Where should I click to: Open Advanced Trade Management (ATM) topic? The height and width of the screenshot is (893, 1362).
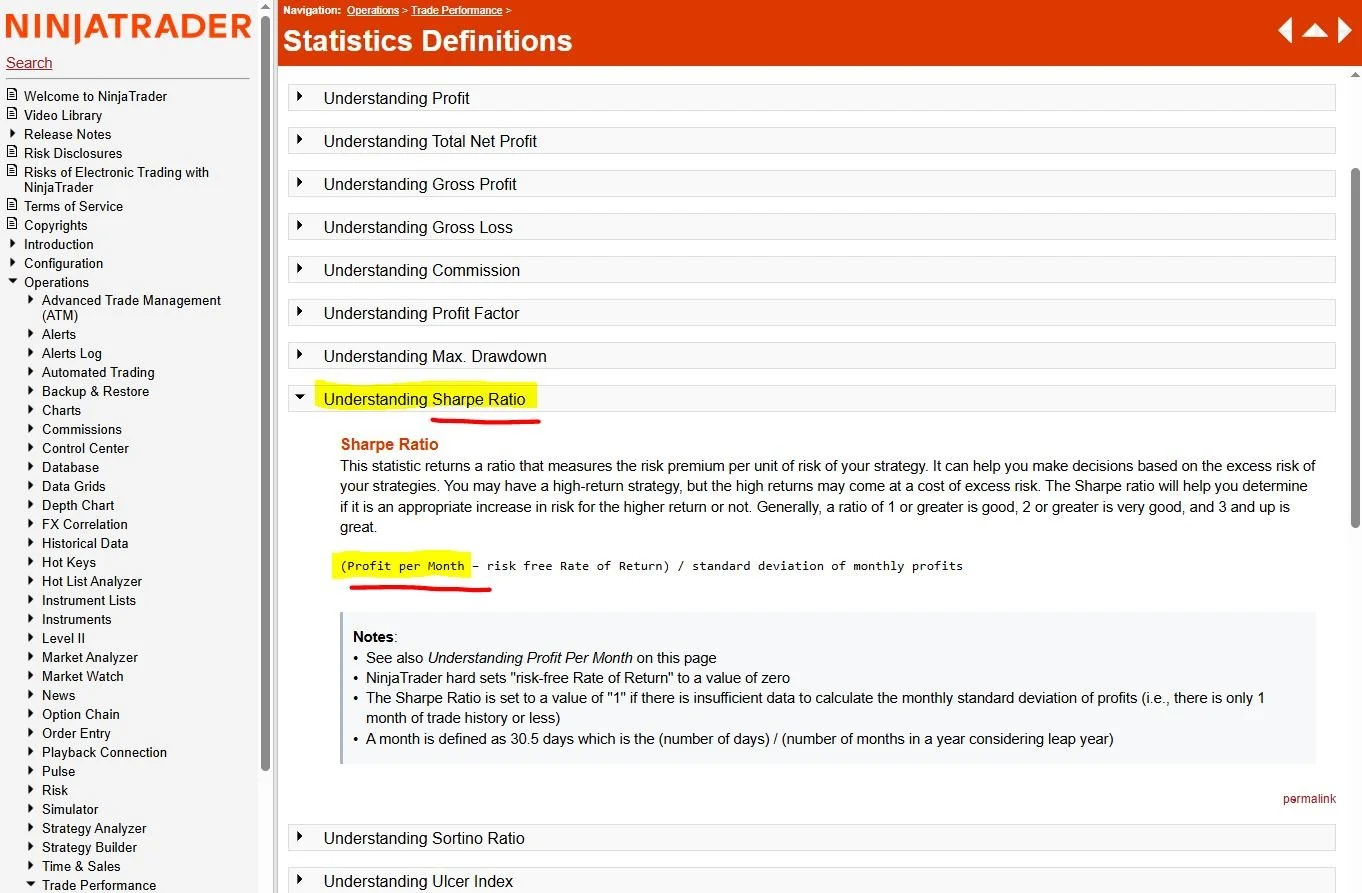coord(131,307)
